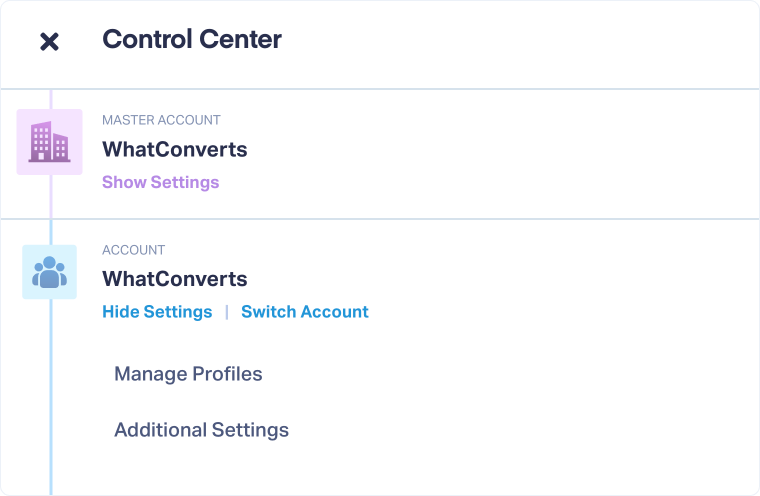760x496 pixels.
Task: Click the MASTER ACCOUNT label
Action: point(161,120)
